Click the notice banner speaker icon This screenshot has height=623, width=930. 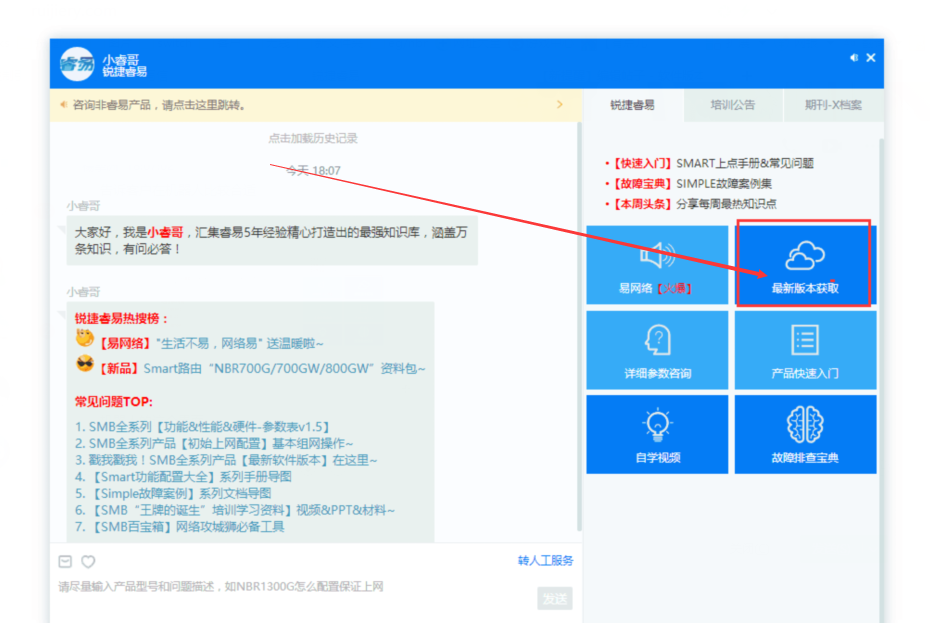pyautogui.click(x=63, y=105)
